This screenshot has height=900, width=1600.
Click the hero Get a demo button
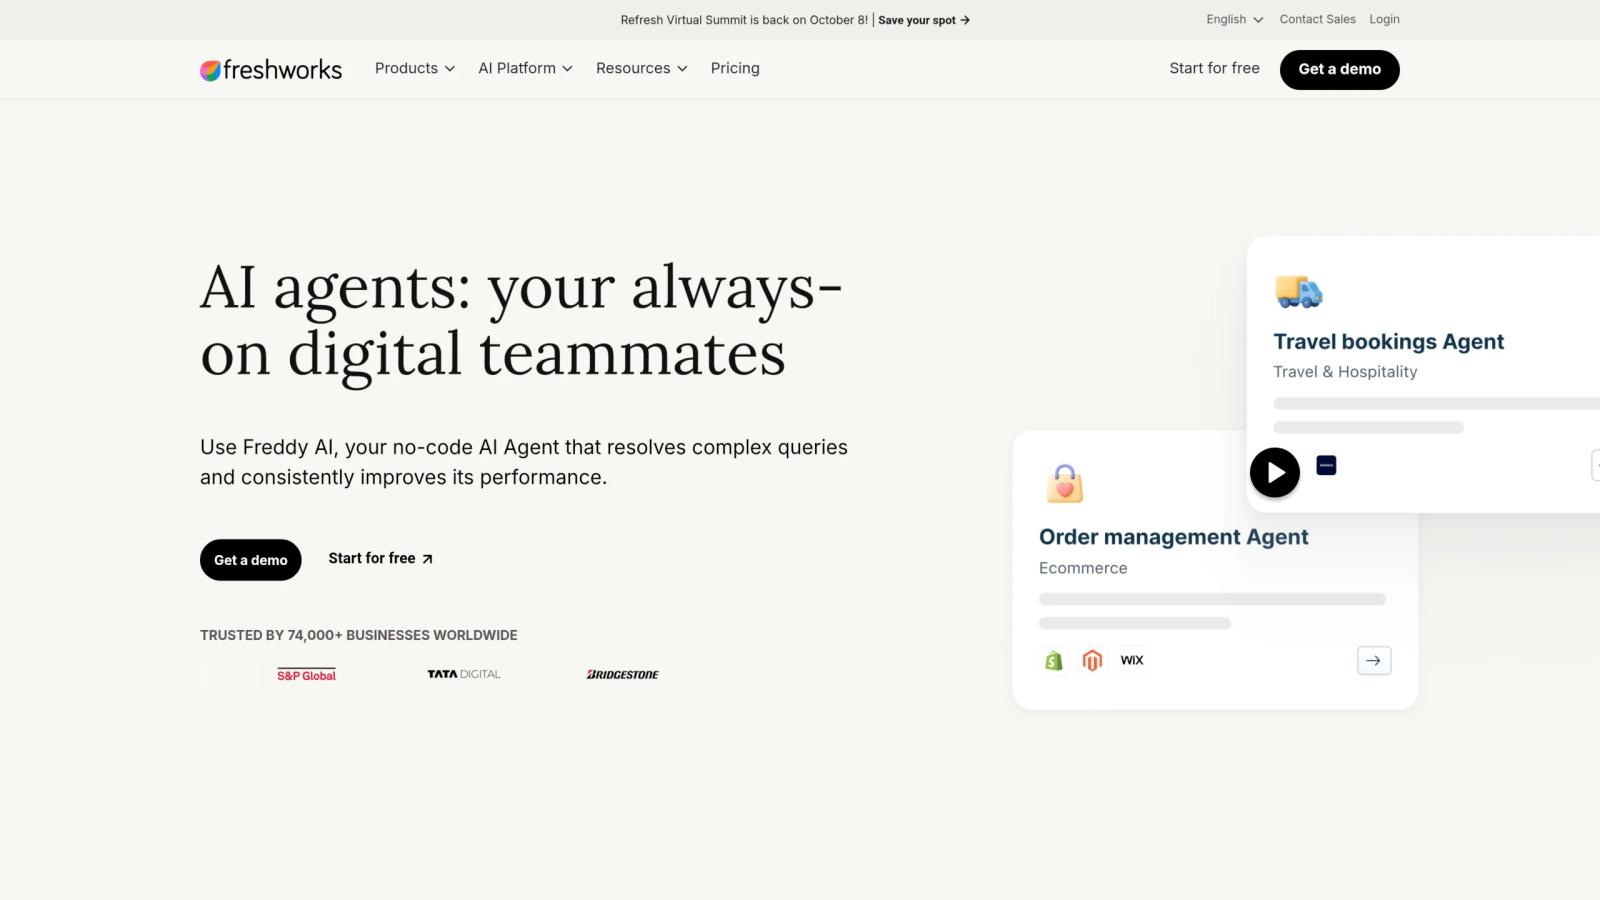click(x=251, y=560)
